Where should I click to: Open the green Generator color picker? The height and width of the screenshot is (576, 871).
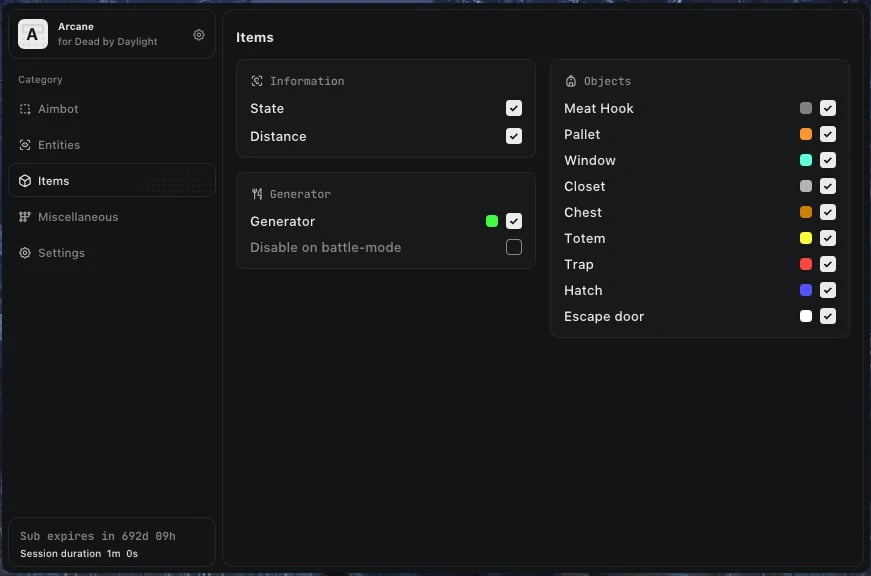point(492,221)
